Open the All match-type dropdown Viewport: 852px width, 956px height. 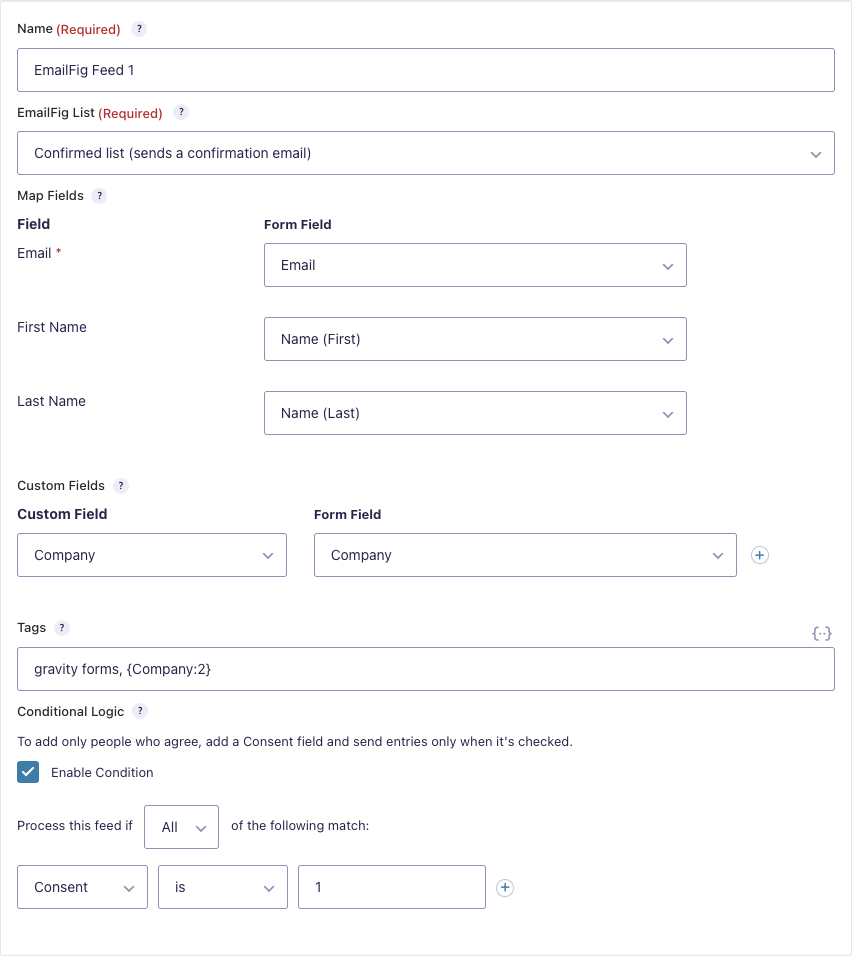tap(181, 827)
